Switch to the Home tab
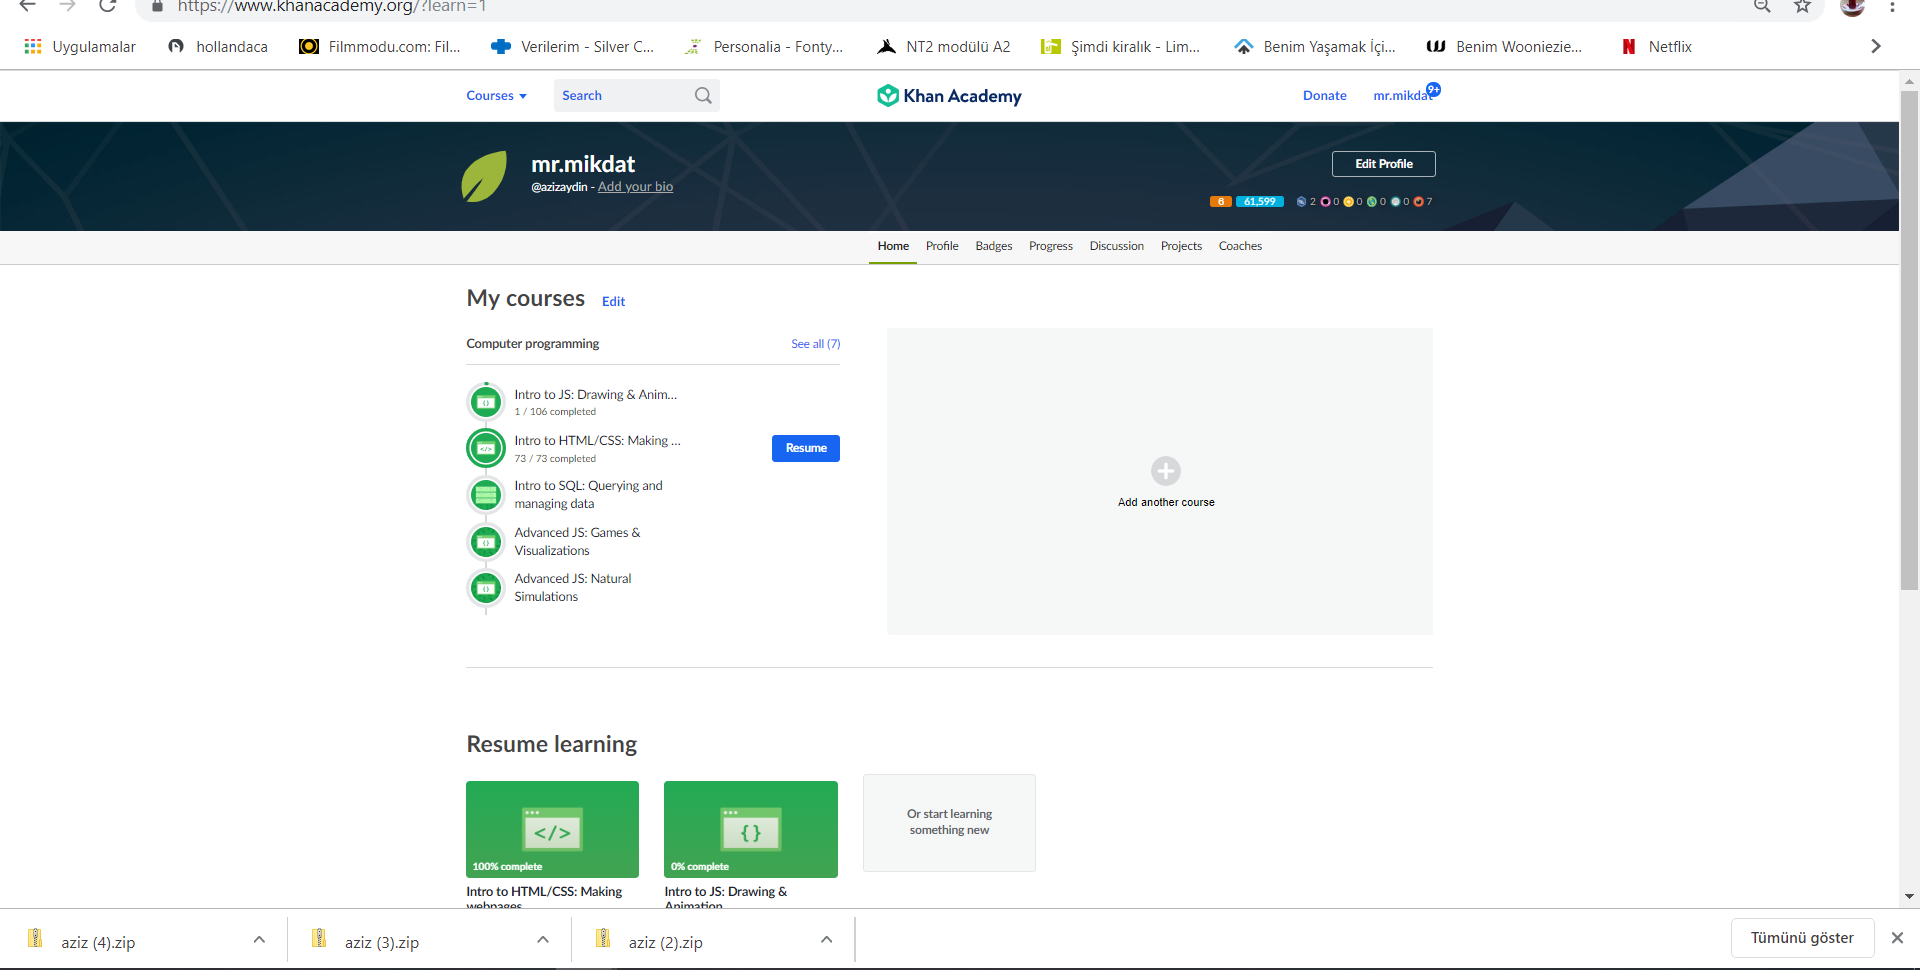This screenshot has width=1920, height=970. (x=893, y=246)
